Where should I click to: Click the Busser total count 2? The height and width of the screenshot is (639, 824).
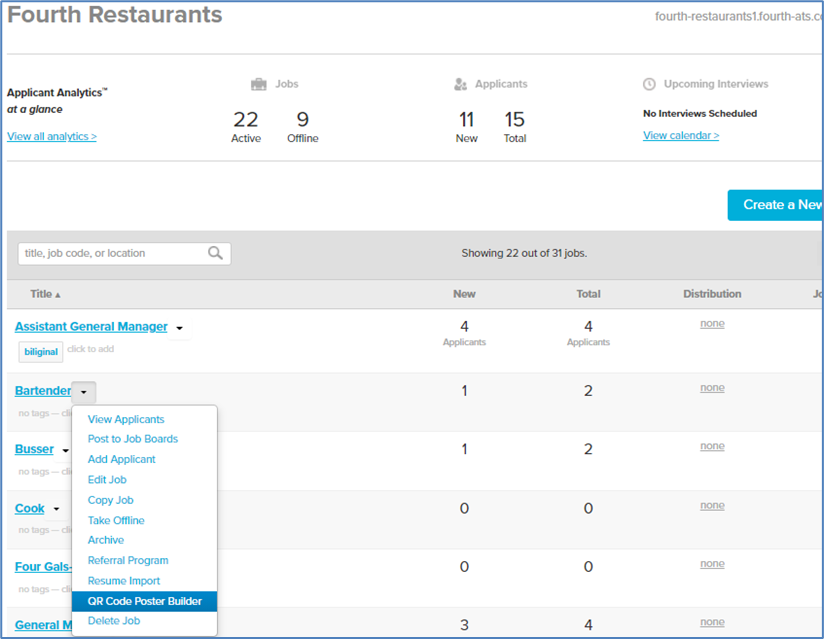(588, 449)
